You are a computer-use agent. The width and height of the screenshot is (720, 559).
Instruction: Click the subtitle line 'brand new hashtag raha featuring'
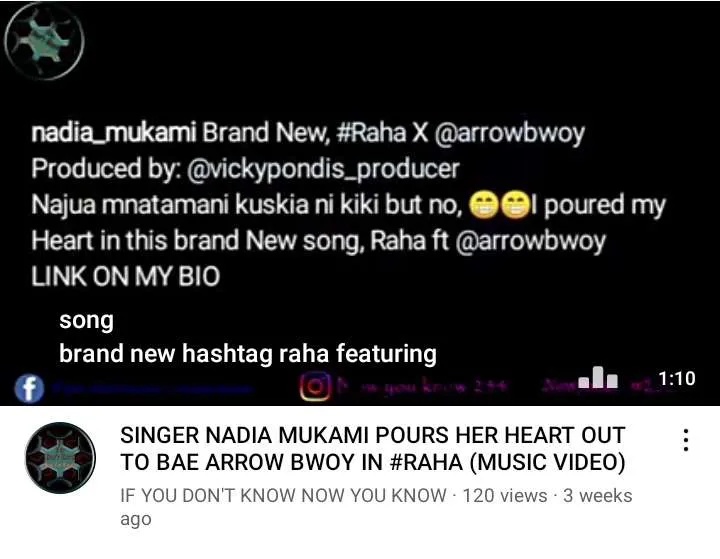coord(248,354)
